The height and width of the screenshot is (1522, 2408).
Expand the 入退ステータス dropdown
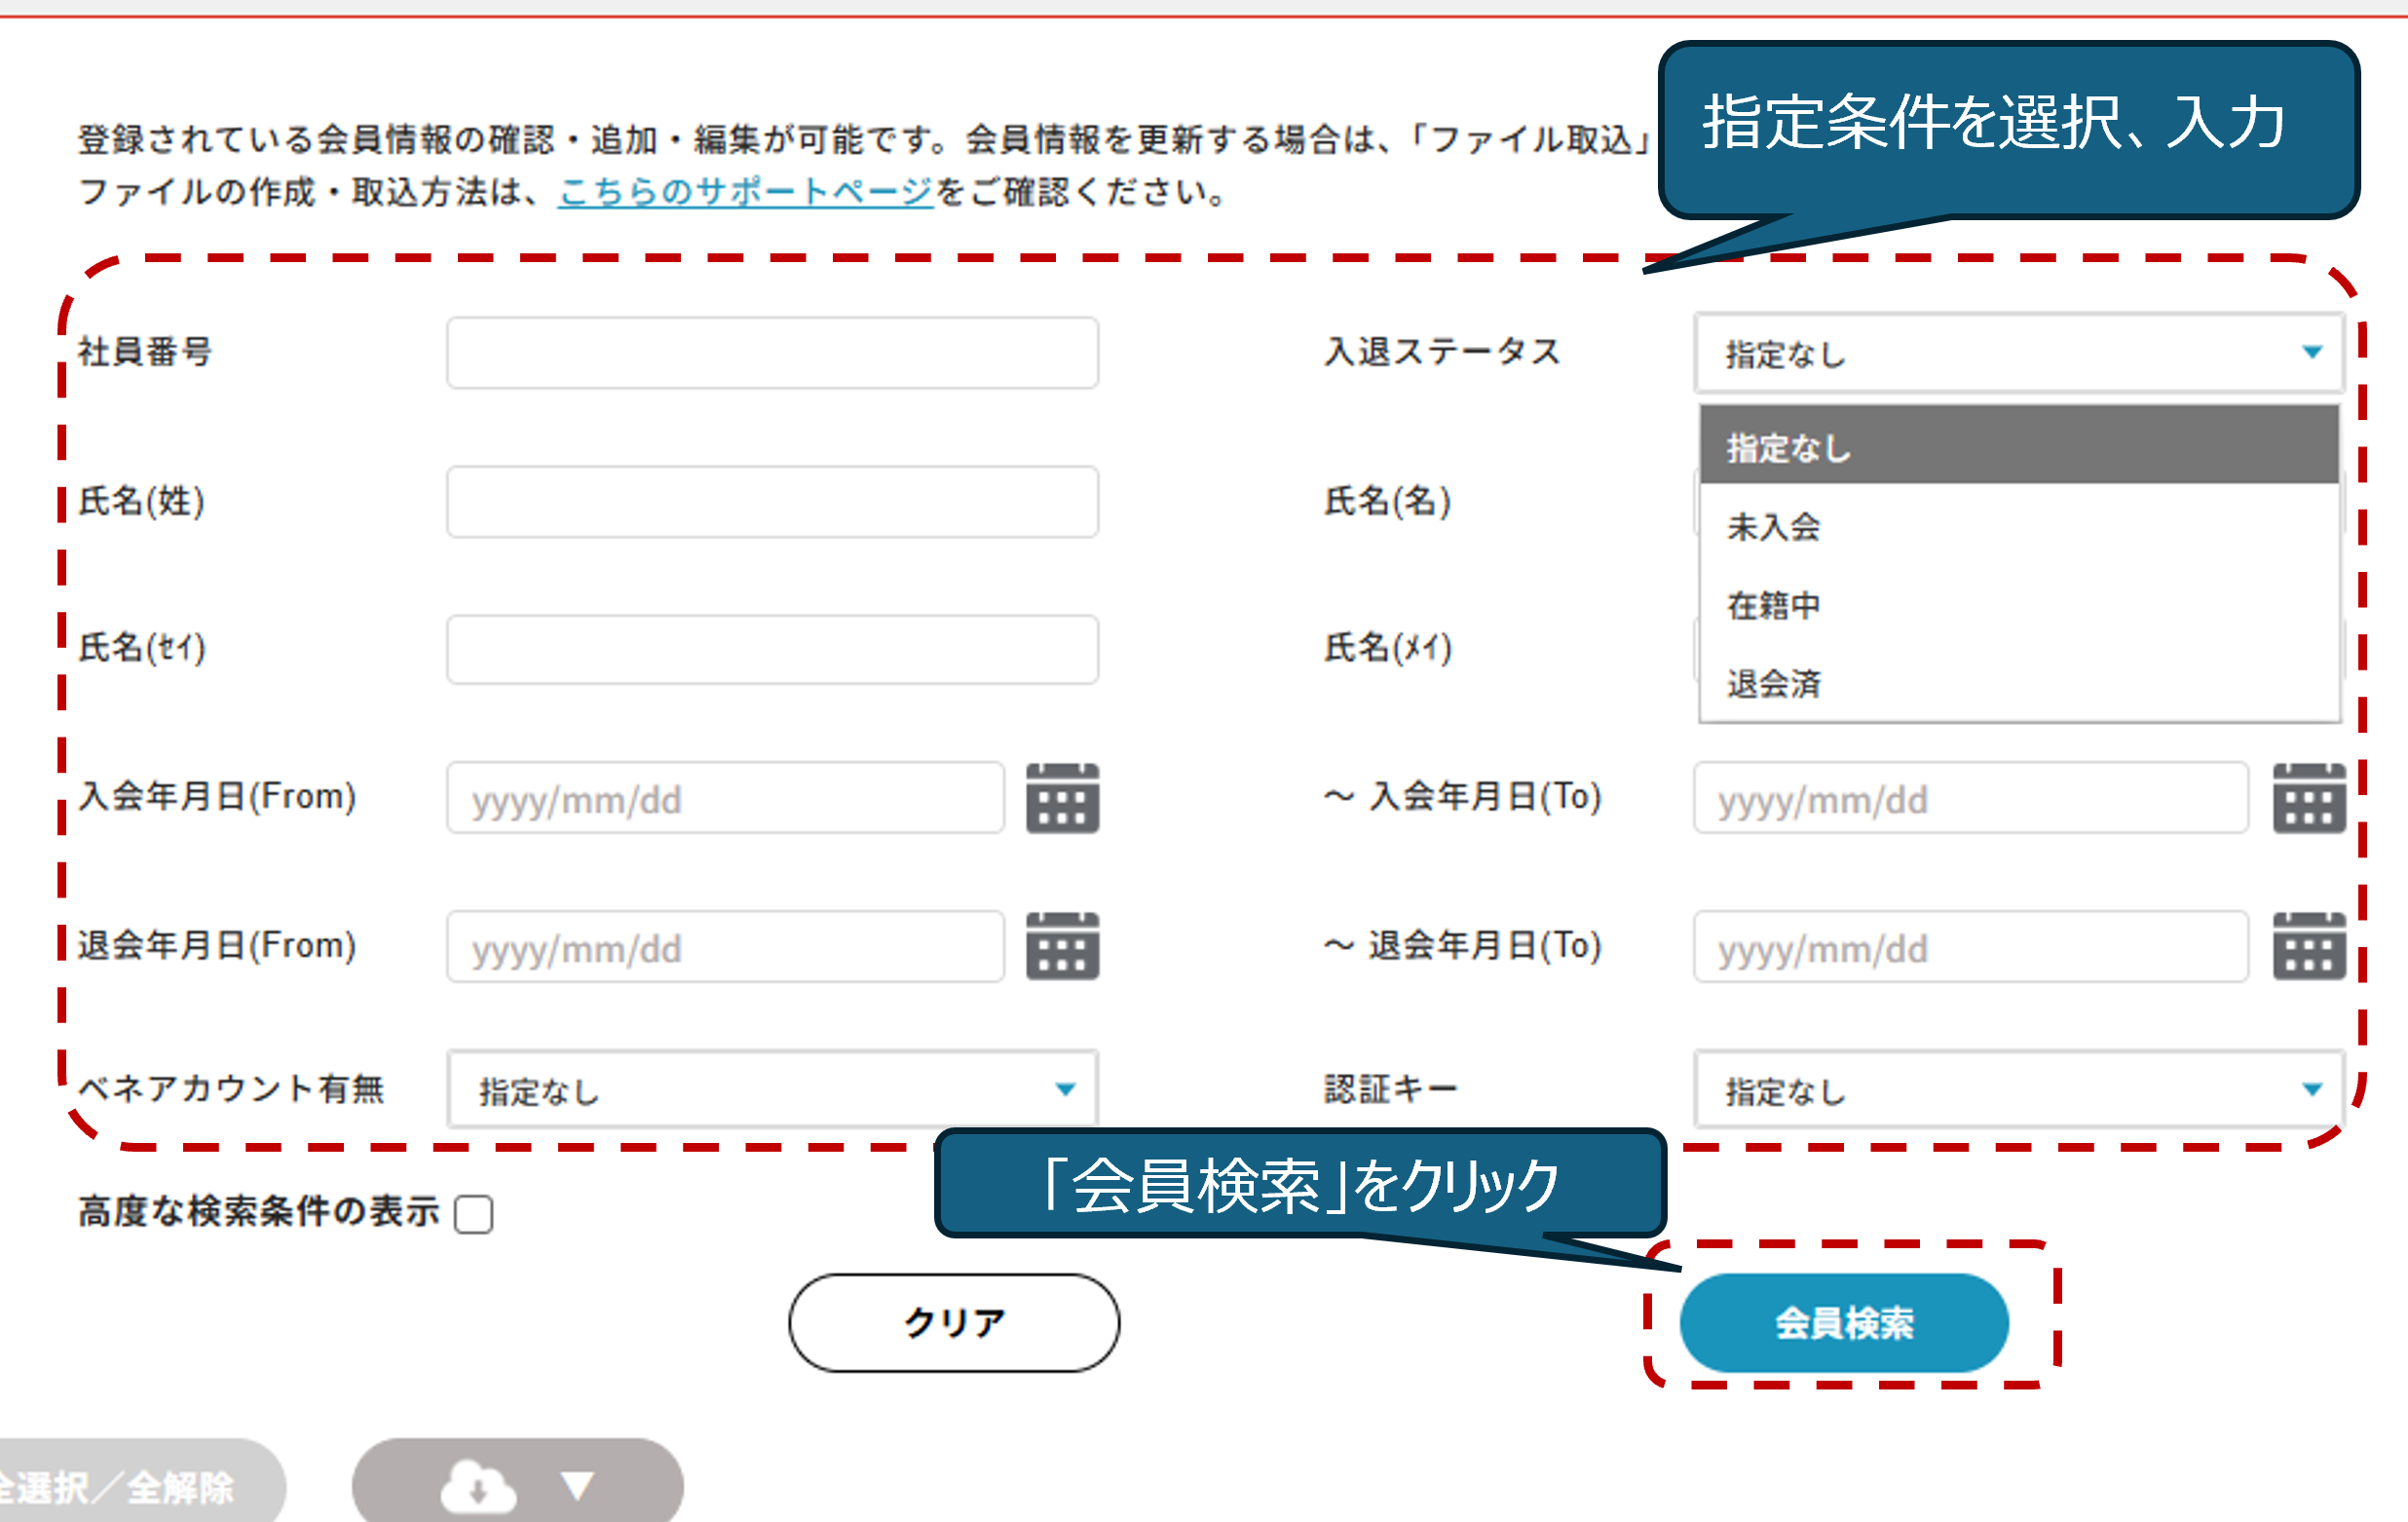tap(2018, 353)
